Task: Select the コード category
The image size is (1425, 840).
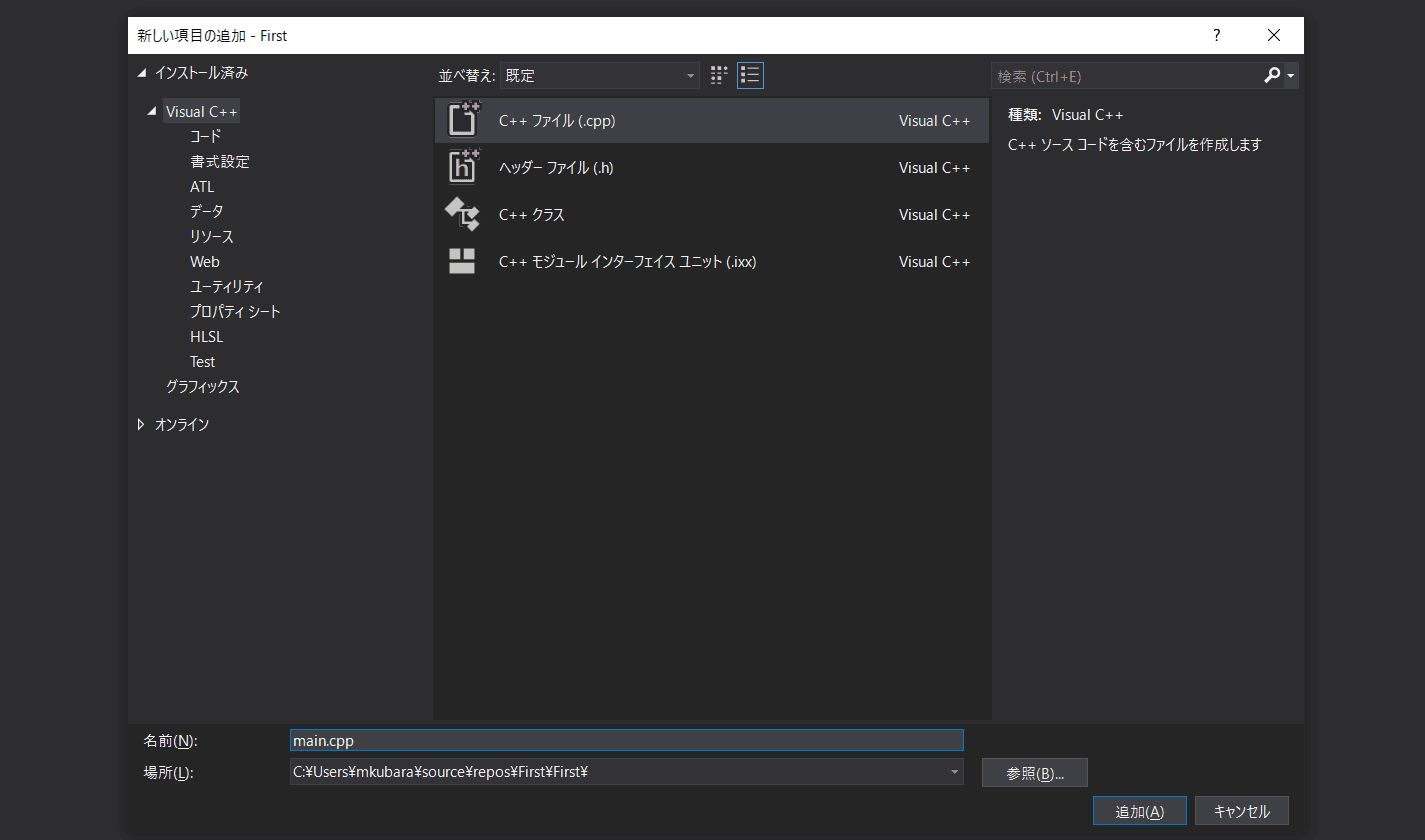Action: tap(205, 136)
